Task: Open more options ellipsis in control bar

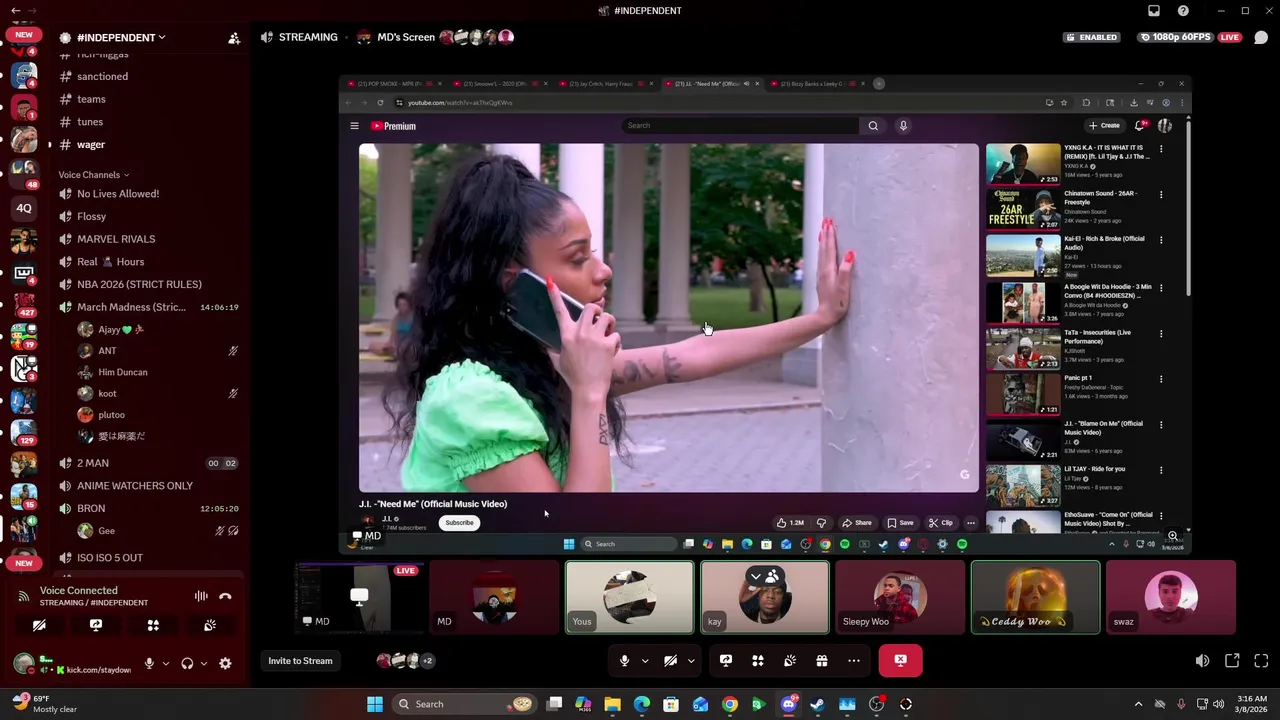Action: tap(854, 661)
